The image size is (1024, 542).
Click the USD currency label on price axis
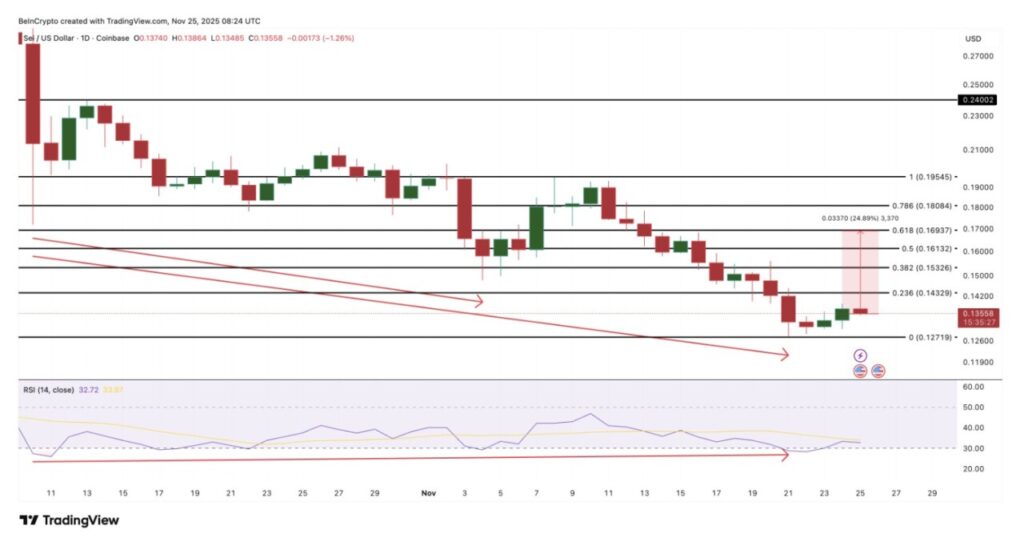[x=972, y=39]
